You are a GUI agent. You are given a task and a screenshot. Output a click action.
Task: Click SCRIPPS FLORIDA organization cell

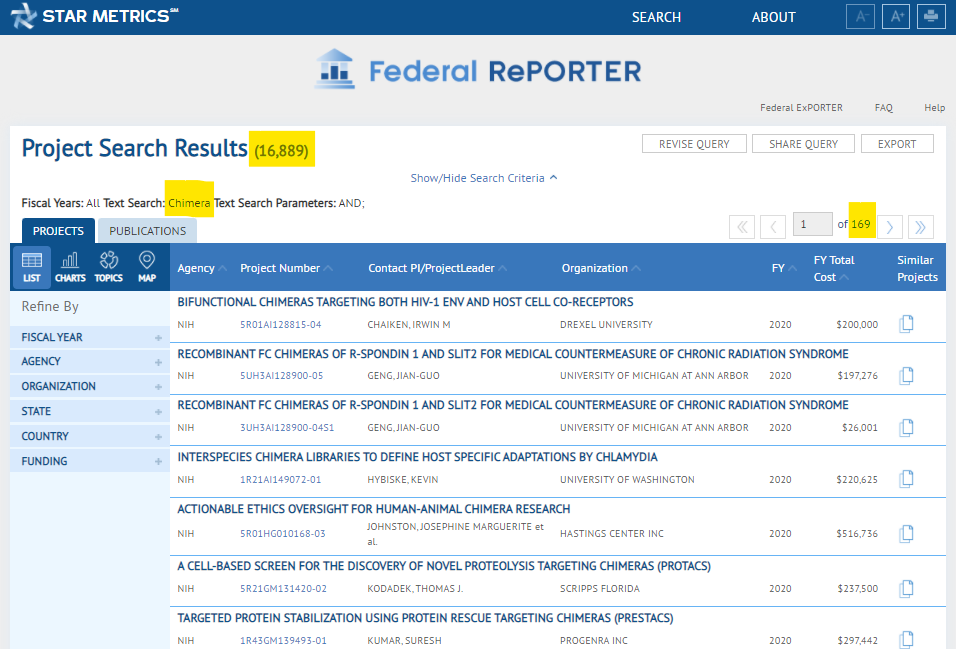pos(600,589)
